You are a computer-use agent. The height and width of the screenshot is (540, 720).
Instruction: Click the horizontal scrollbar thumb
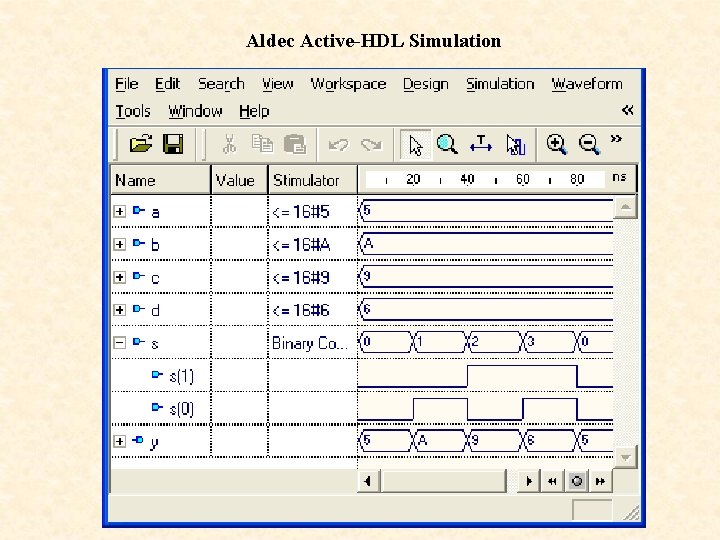pos(444,481)
